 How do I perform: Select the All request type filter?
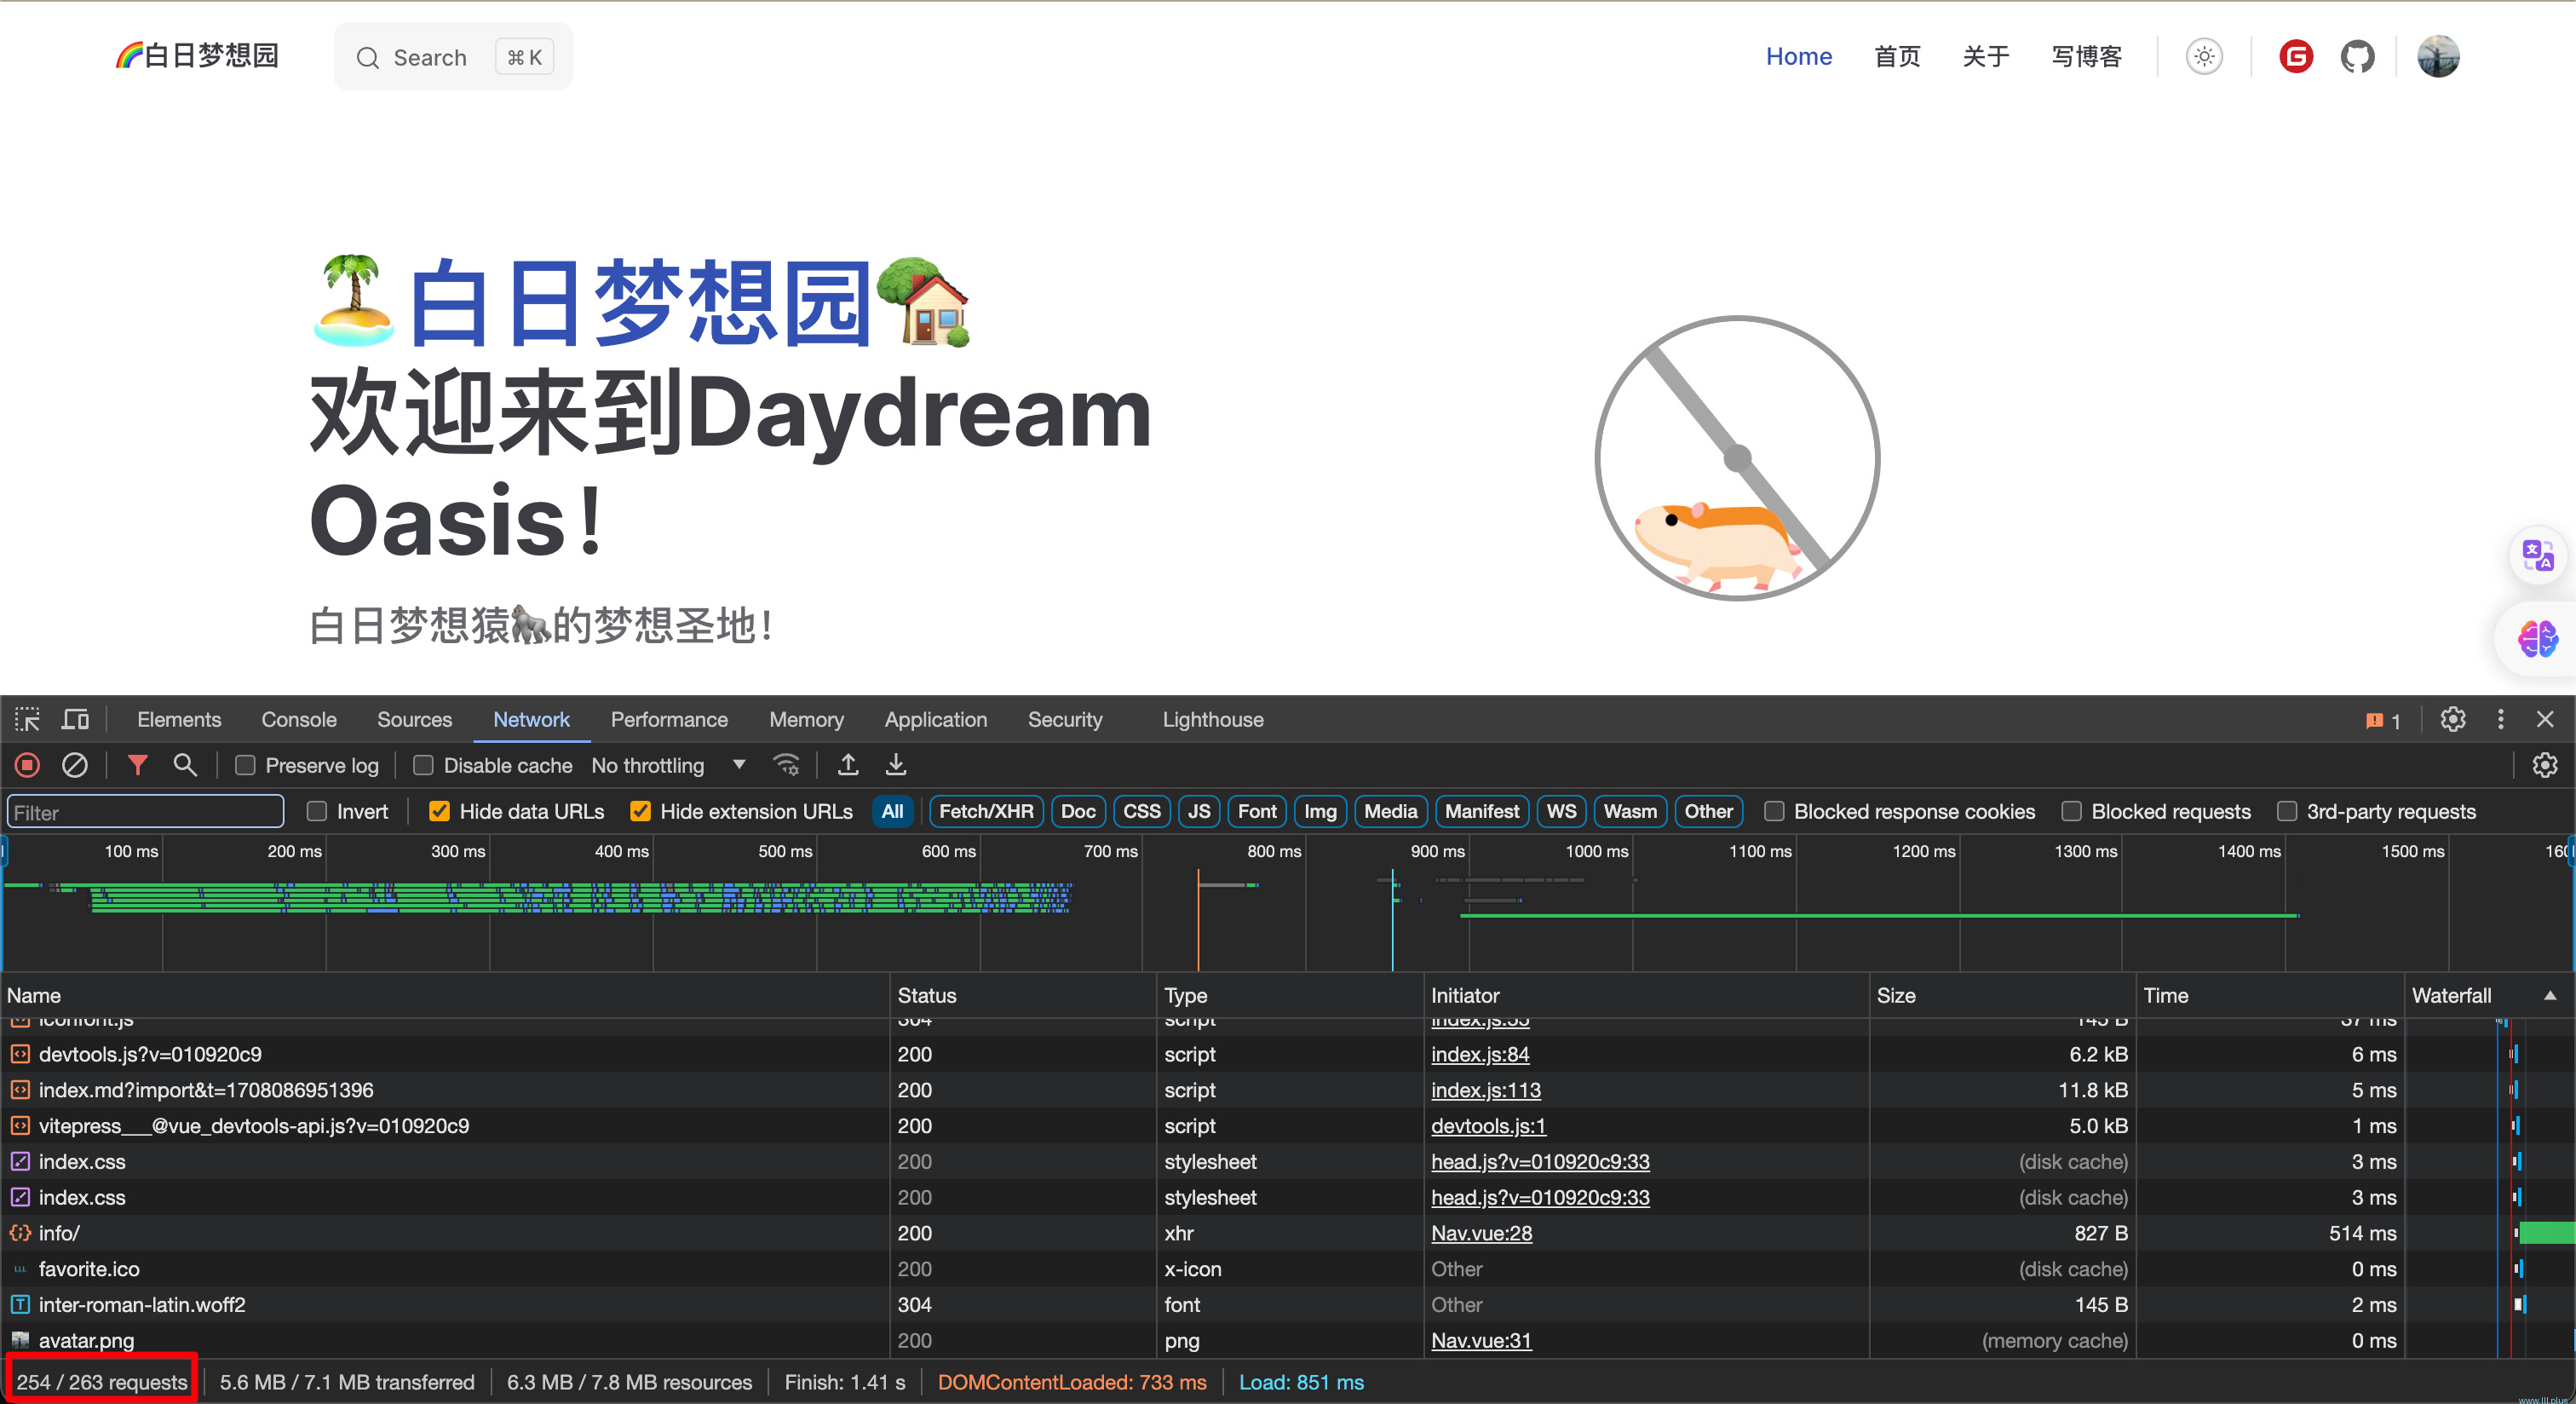tap(892, 812)
